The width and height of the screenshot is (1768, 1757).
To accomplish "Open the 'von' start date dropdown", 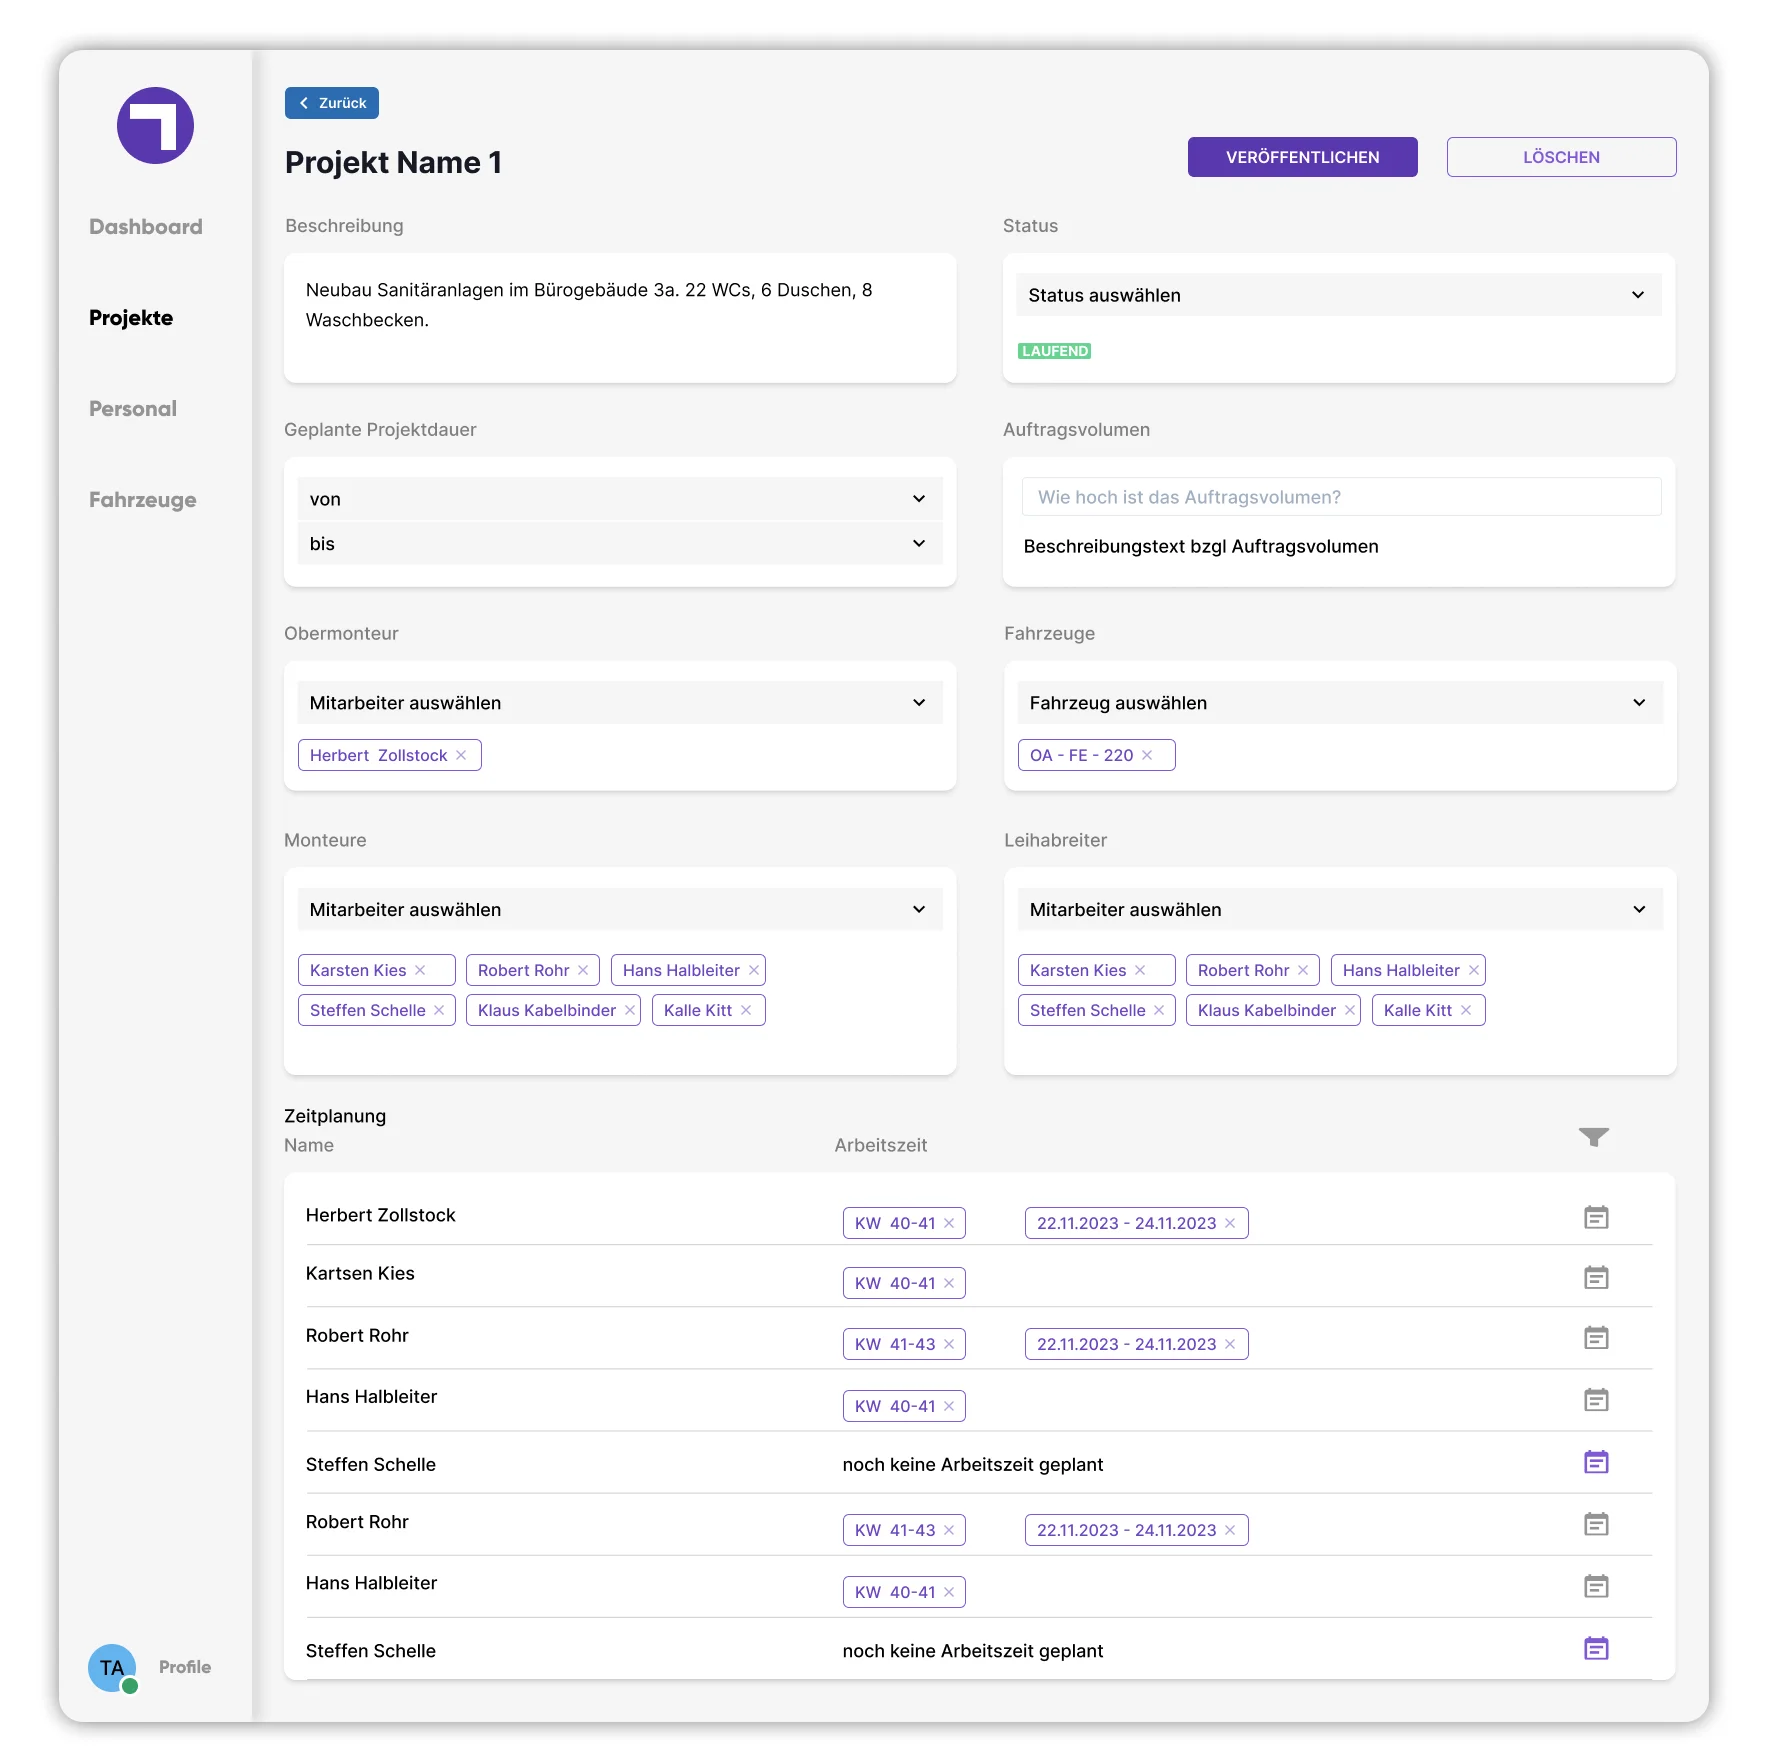I will (x=620, y=499).
